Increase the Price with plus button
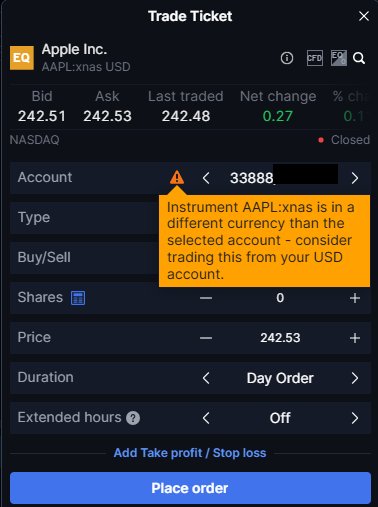378x507 pixels. 355,338
